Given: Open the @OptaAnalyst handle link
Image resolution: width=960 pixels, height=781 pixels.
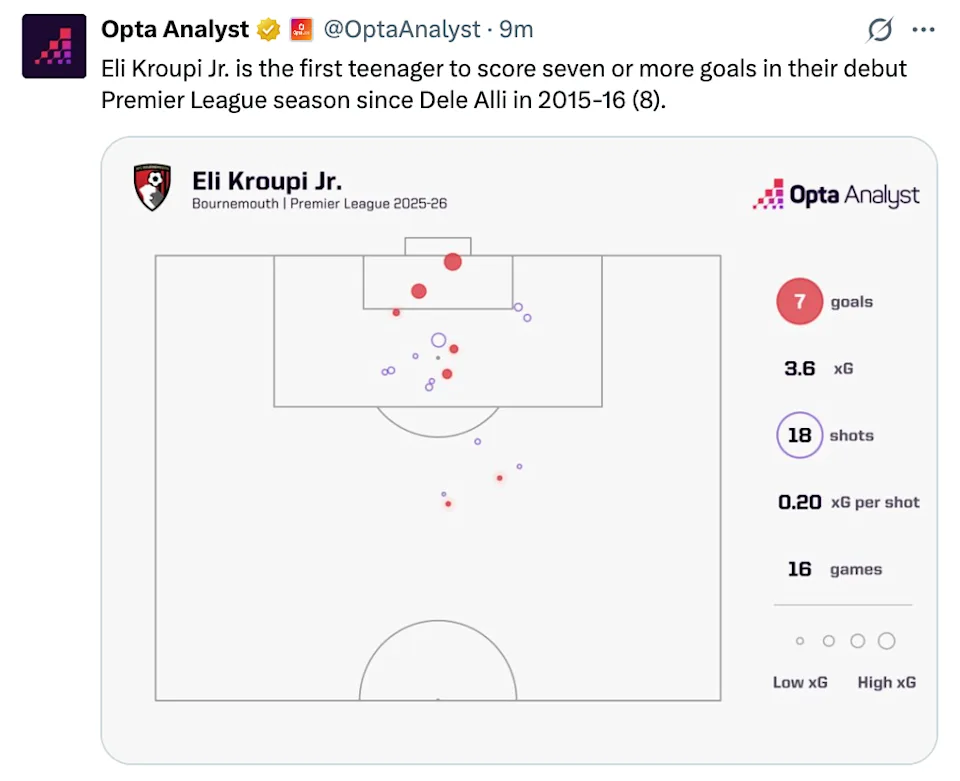Looking at the screenshot, I should pos(402,30).
